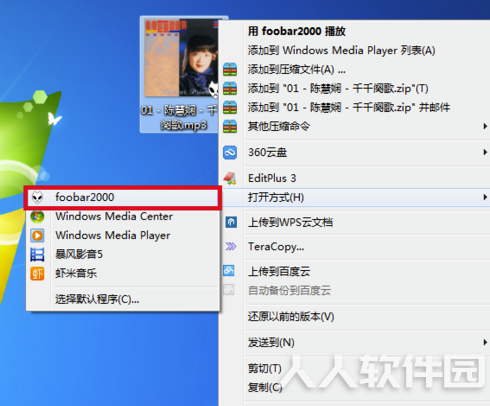The width and height of the screenshot is (490, 406).
Task: Click the TeraCopy arrows icon
Action: [231, 246]
